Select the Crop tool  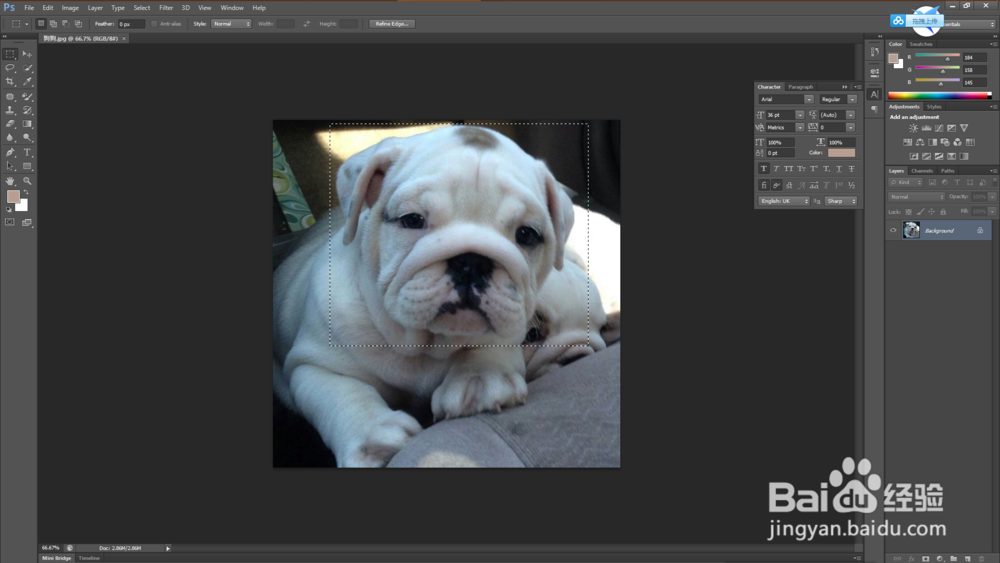coord(10,82)
